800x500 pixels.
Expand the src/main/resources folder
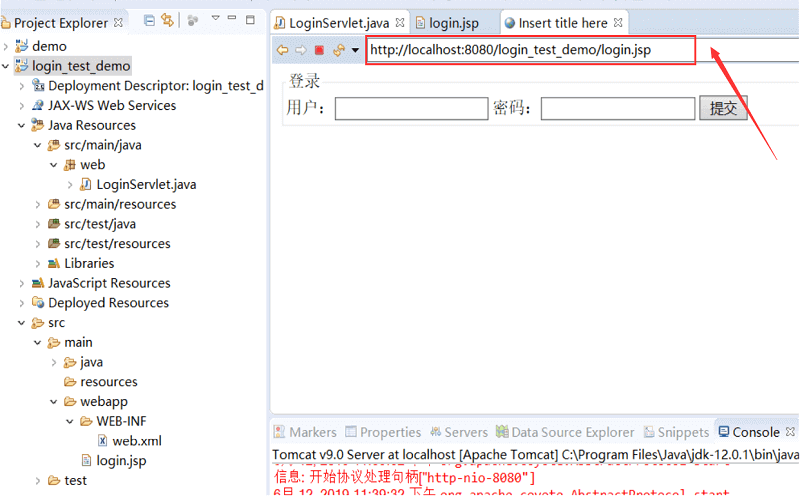point(38,205)
